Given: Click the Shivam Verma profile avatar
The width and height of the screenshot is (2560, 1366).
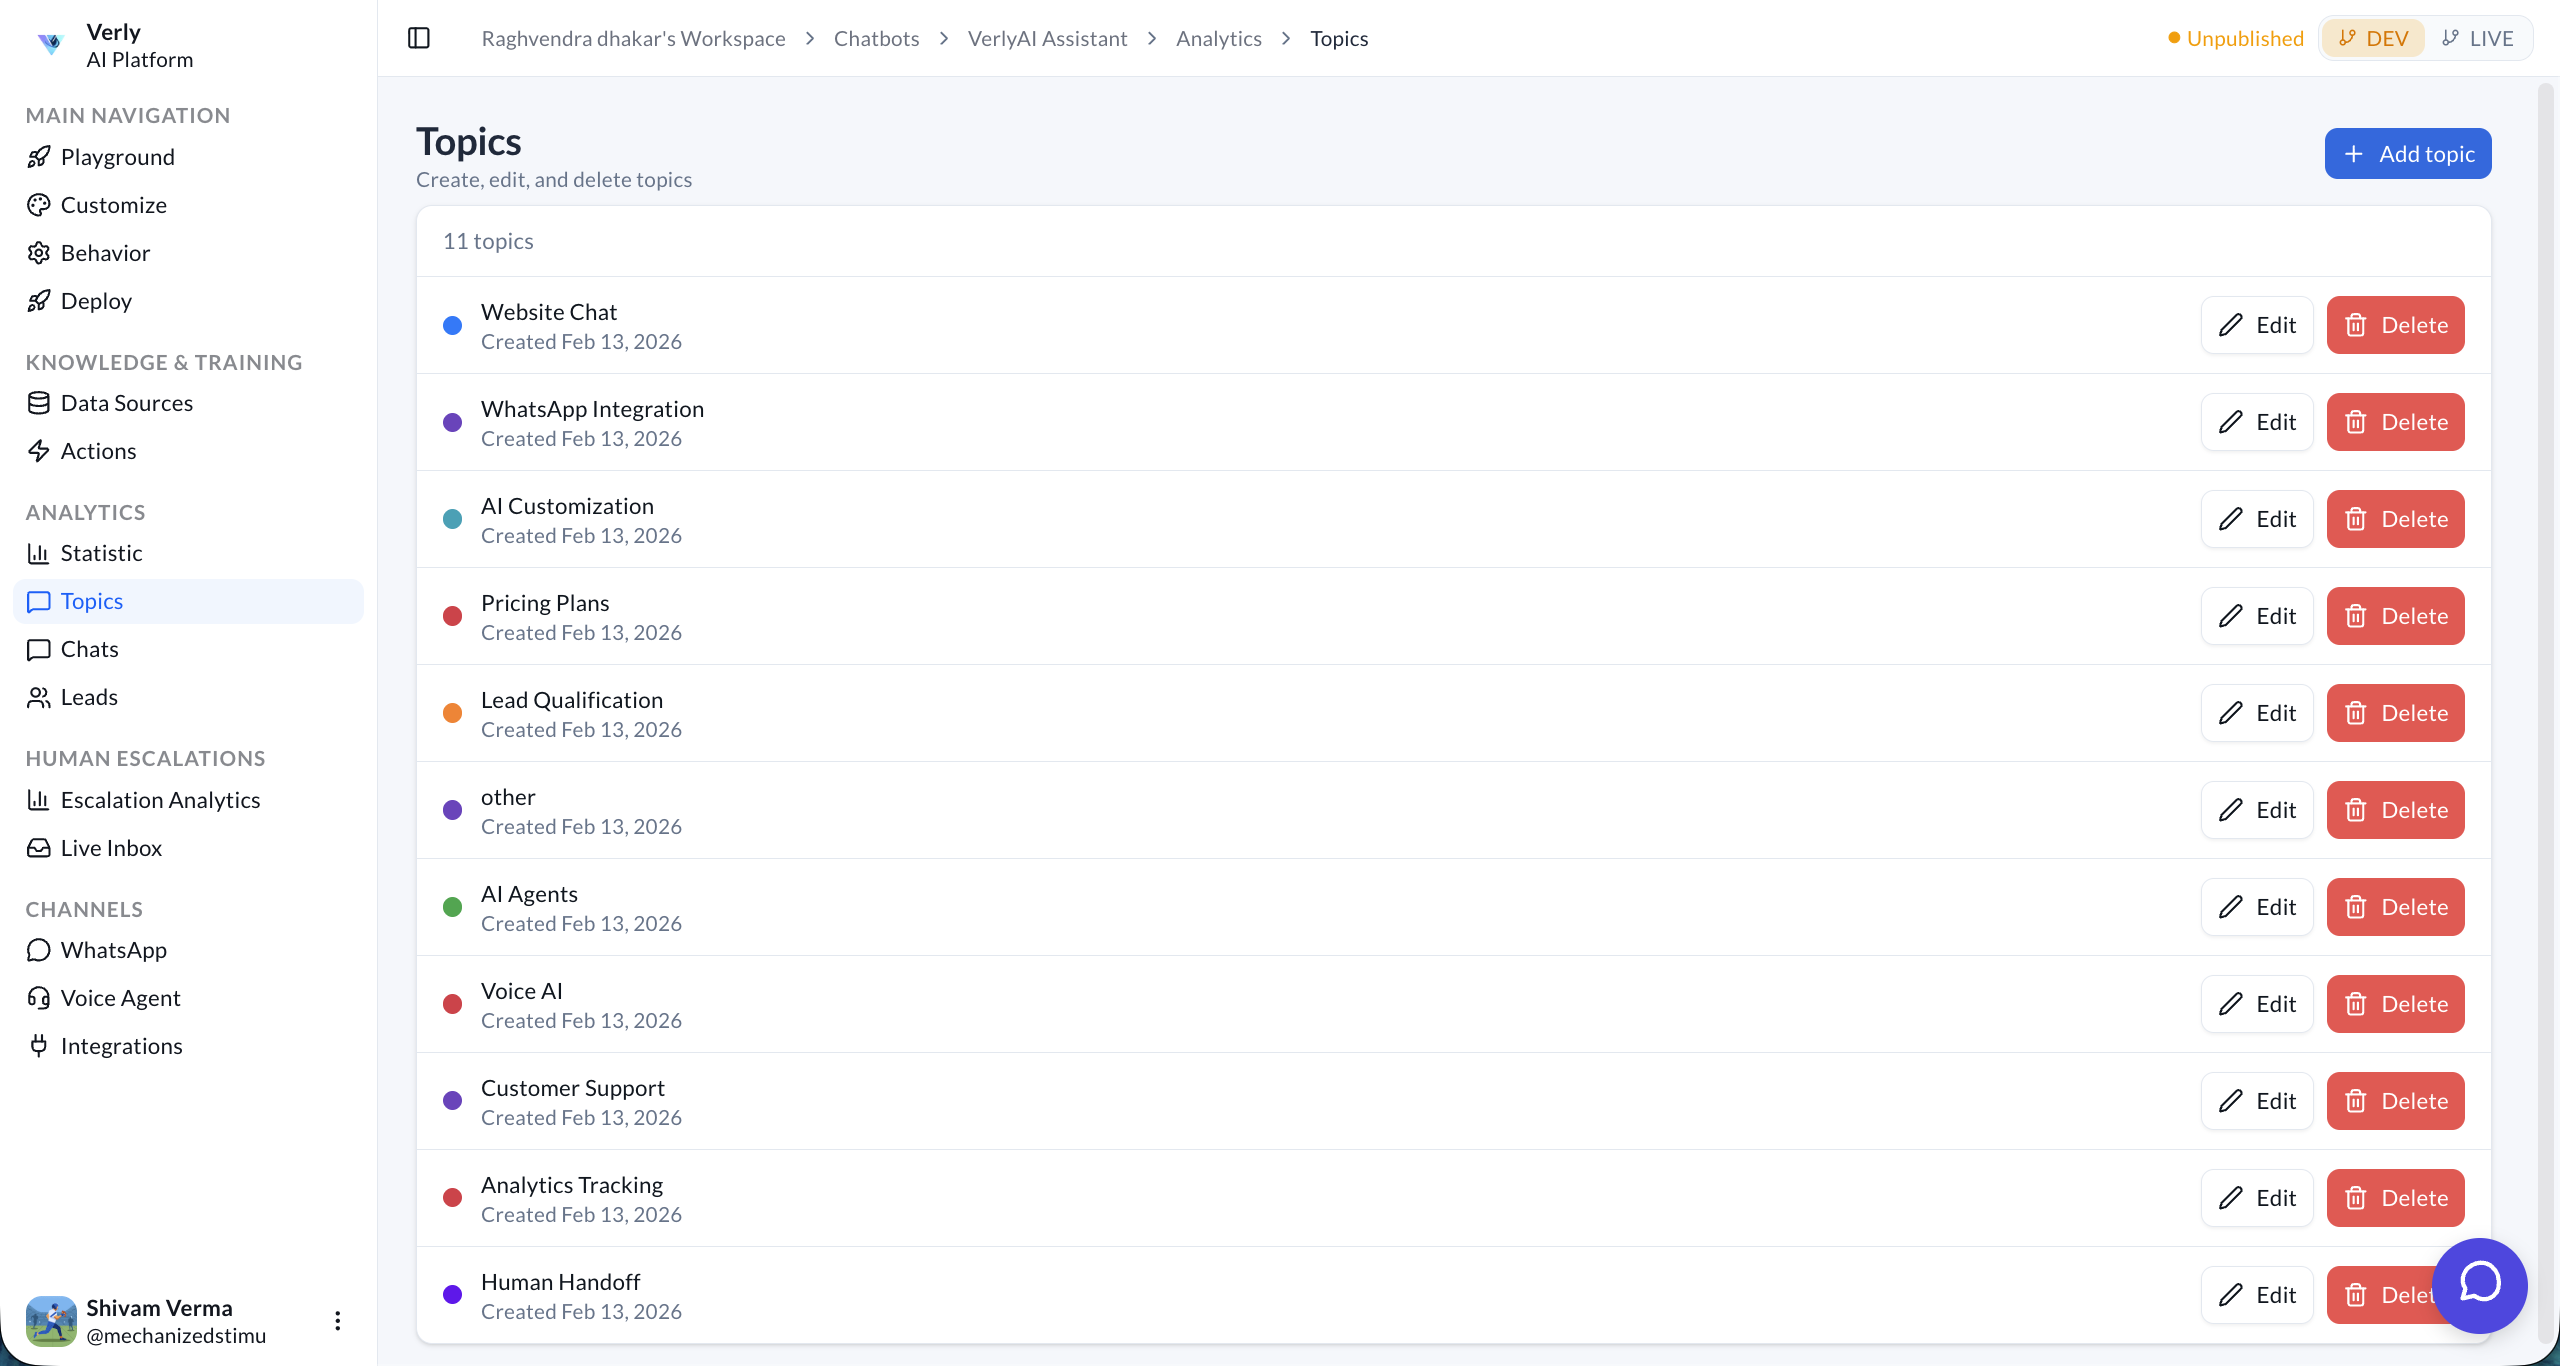Looking at the screenshot, I should (50, 1320).
